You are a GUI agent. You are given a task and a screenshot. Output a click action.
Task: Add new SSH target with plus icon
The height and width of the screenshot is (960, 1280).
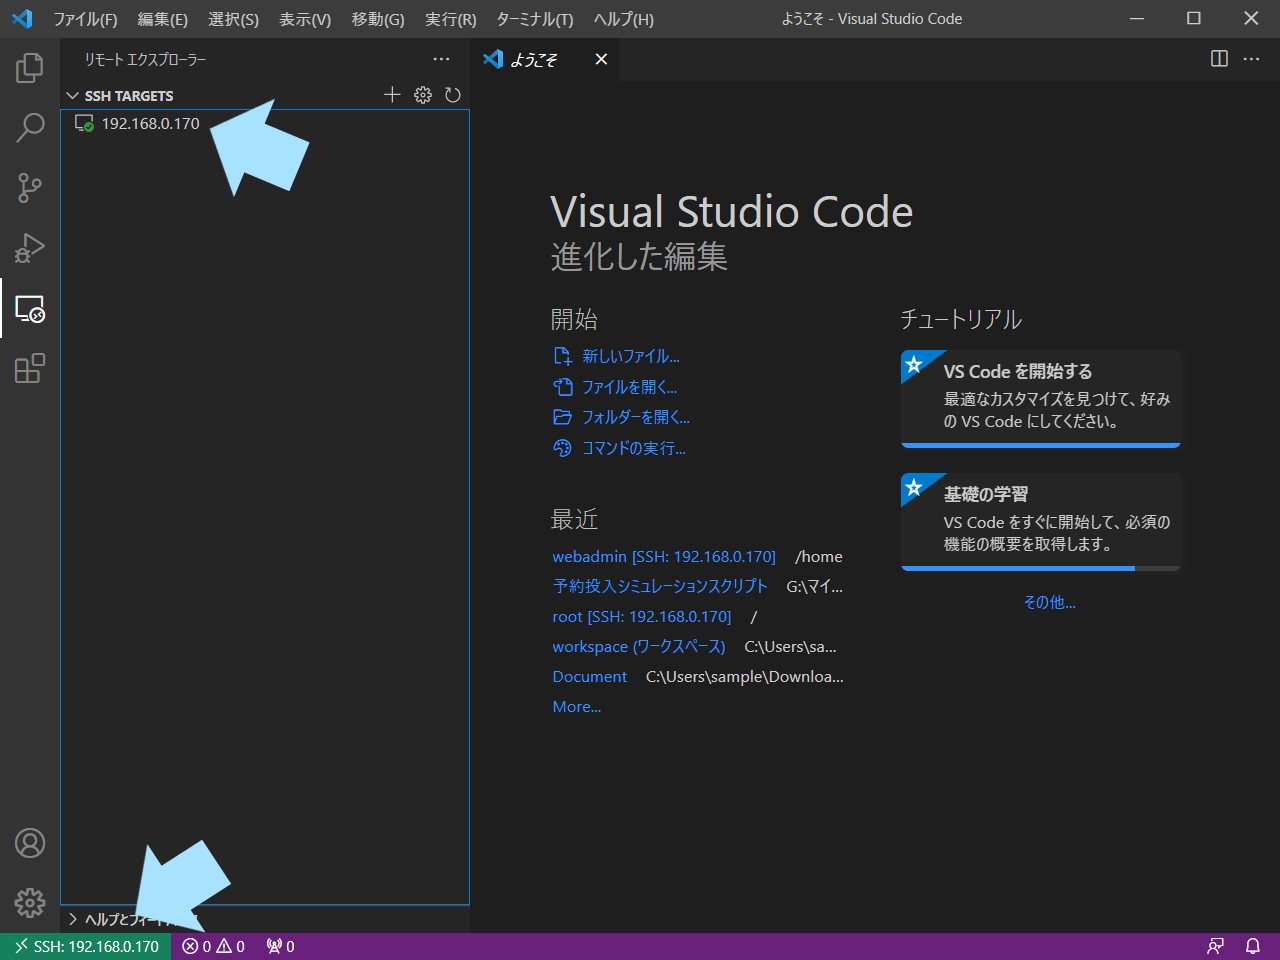392,94
